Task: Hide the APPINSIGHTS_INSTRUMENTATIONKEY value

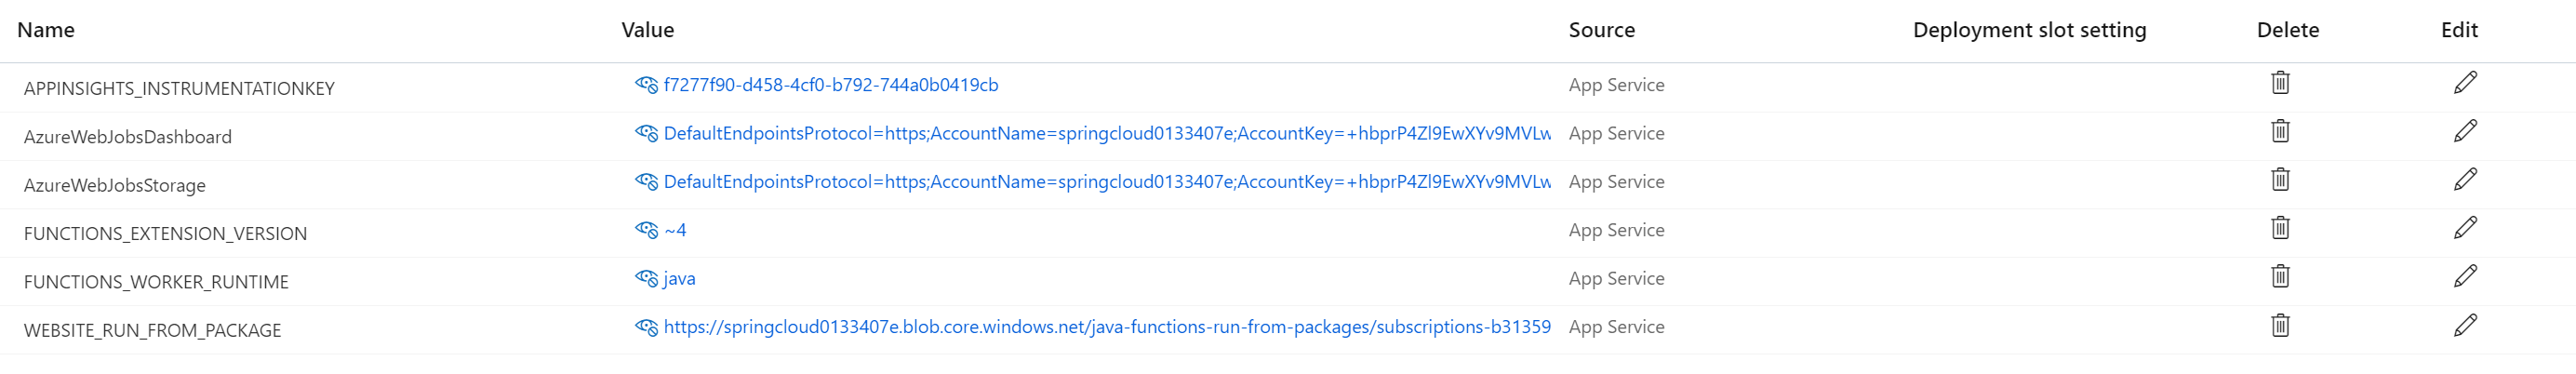Action: pos(646,85)
